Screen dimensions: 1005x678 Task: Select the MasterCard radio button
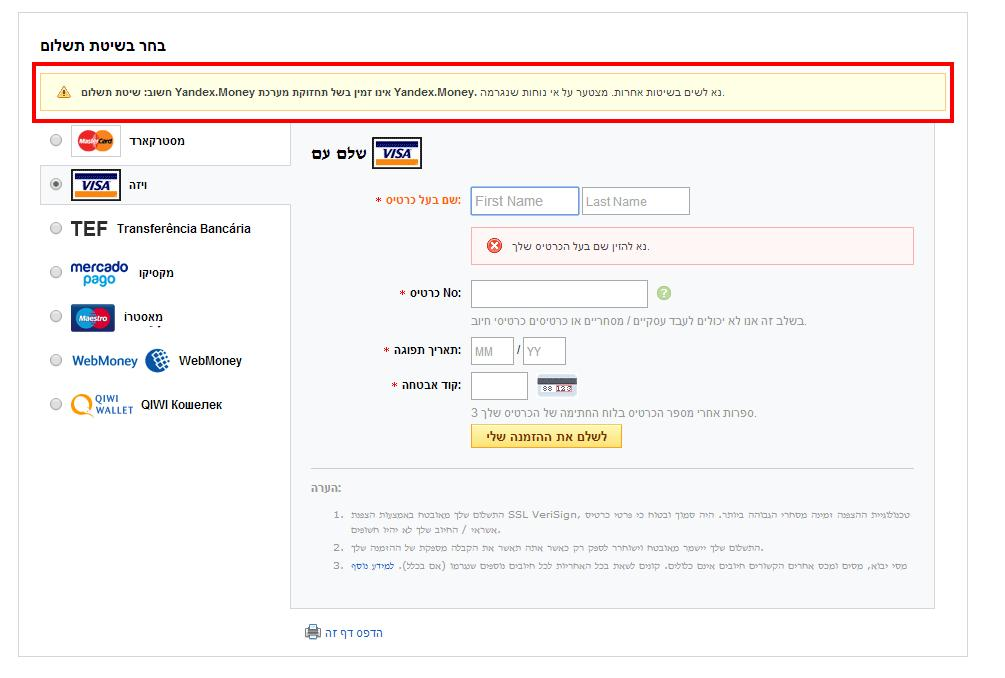point(55,141)
